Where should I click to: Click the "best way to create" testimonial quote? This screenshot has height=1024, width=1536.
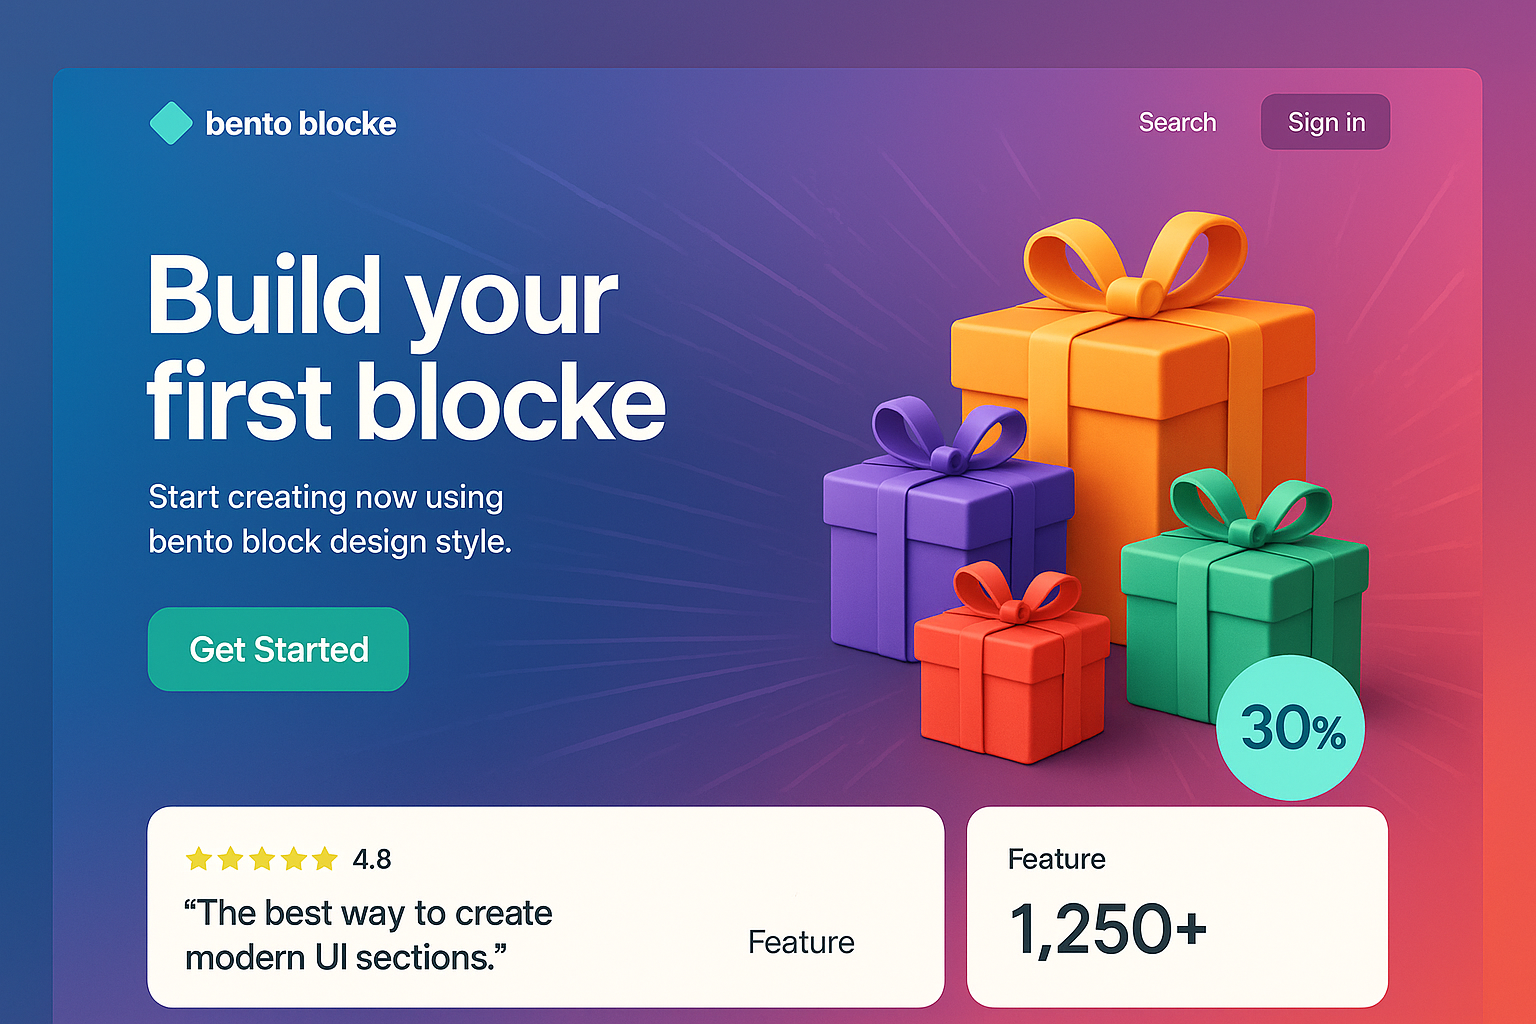(x=368, y=935)
